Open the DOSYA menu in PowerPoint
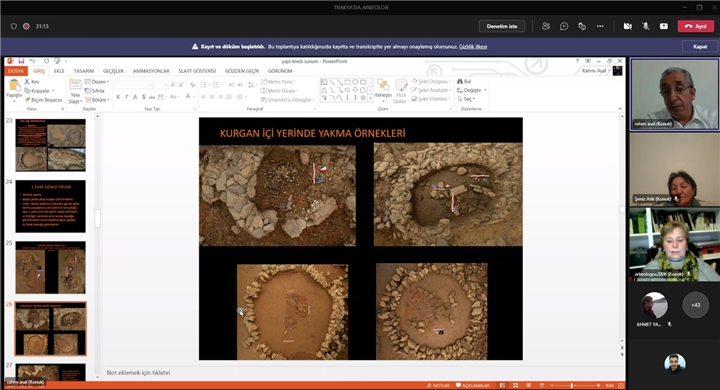Viewport: 720px width, 390px height. pyautogui.click(x=16, y=71)
